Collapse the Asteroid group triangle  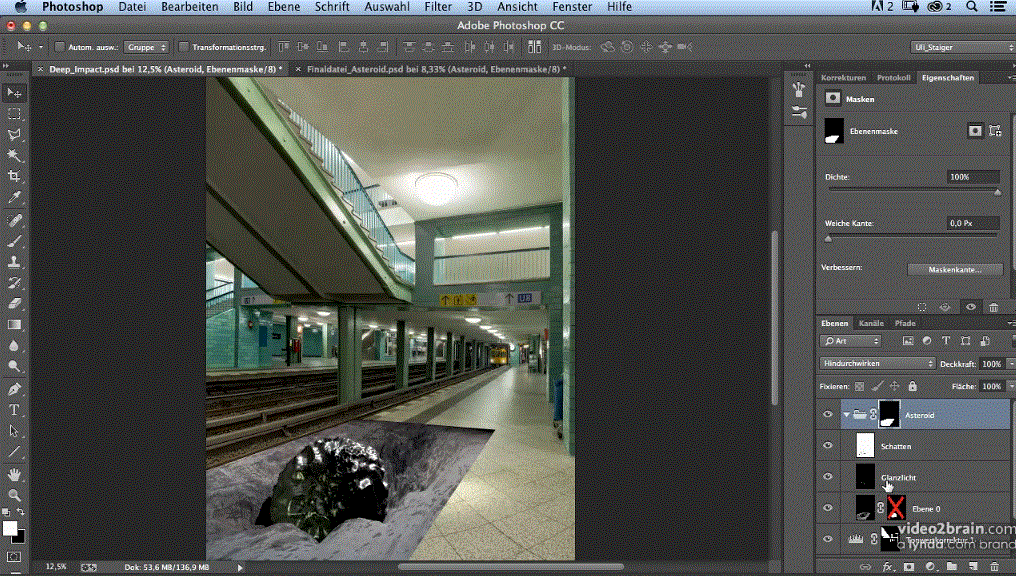pos(846,415)
